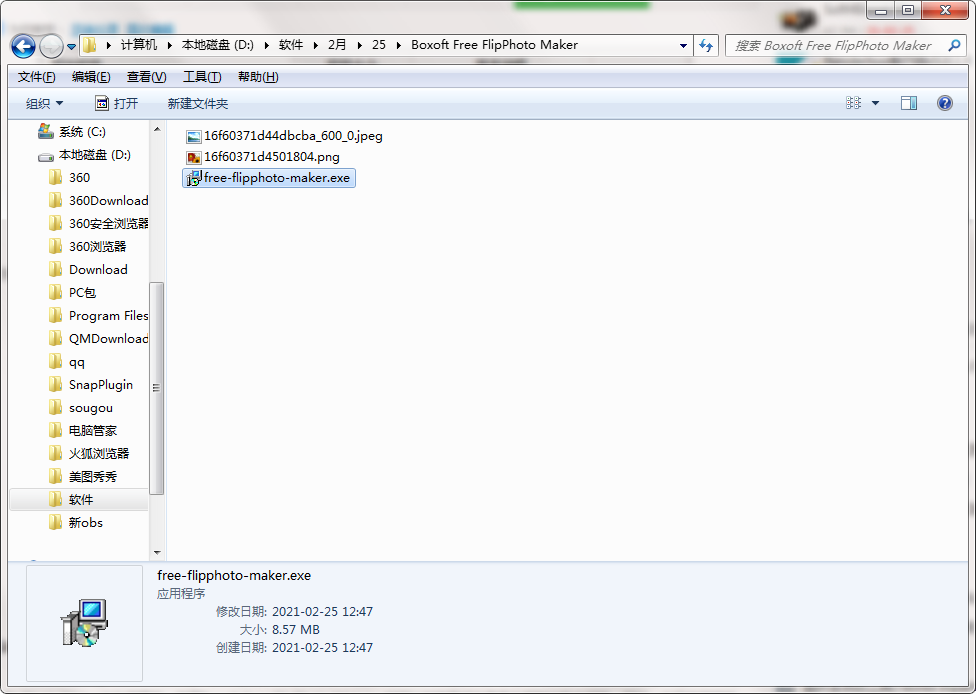
Task: Open the Download folder in sidebar
Action: coord(98,270)
